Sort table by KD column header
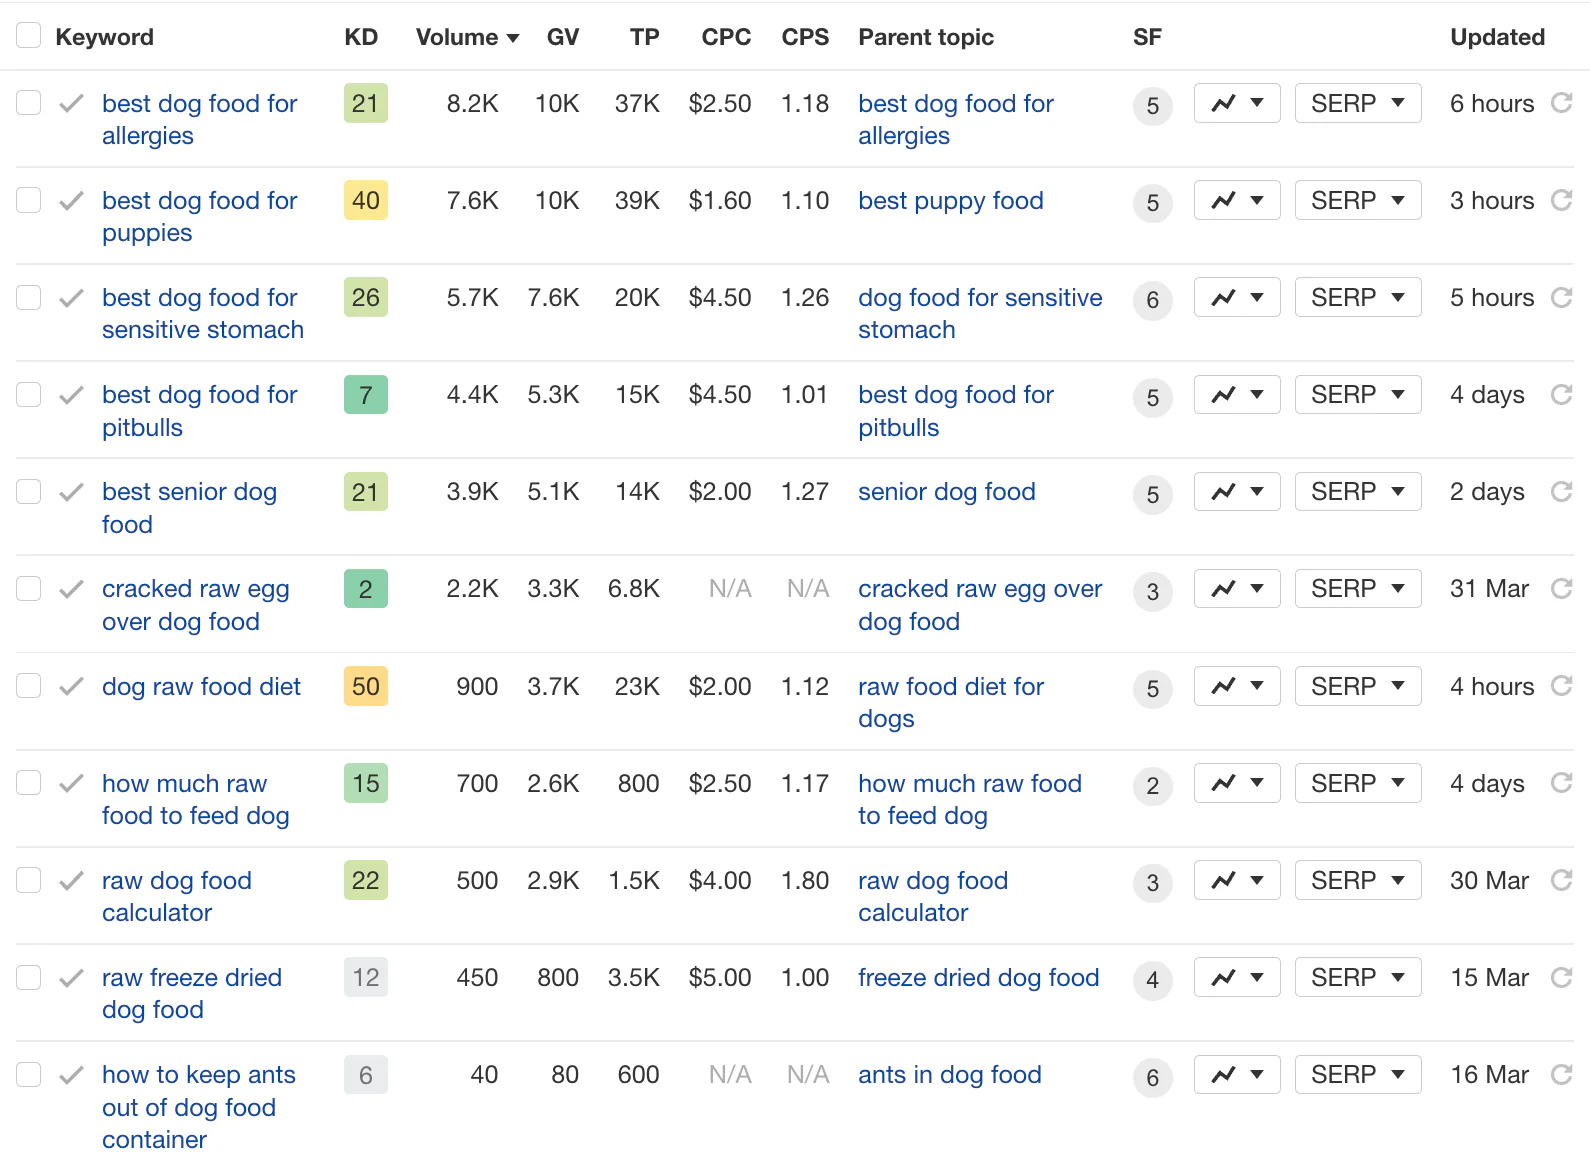The width and height of the screenshot is (1590, 1162). tap(361, 37)
